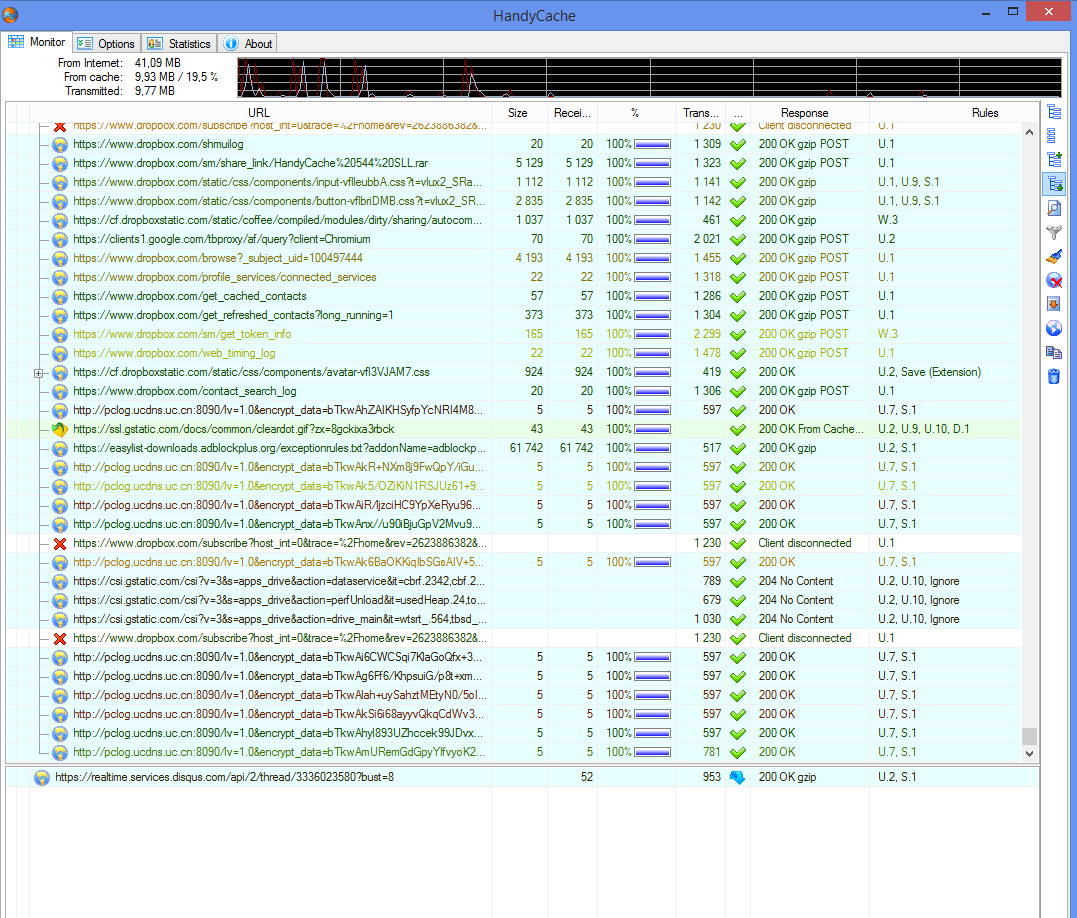Click the blue trash bin icon
Image resolution: width=1077 pixels, height=918 pixels.
(1054, 376)
